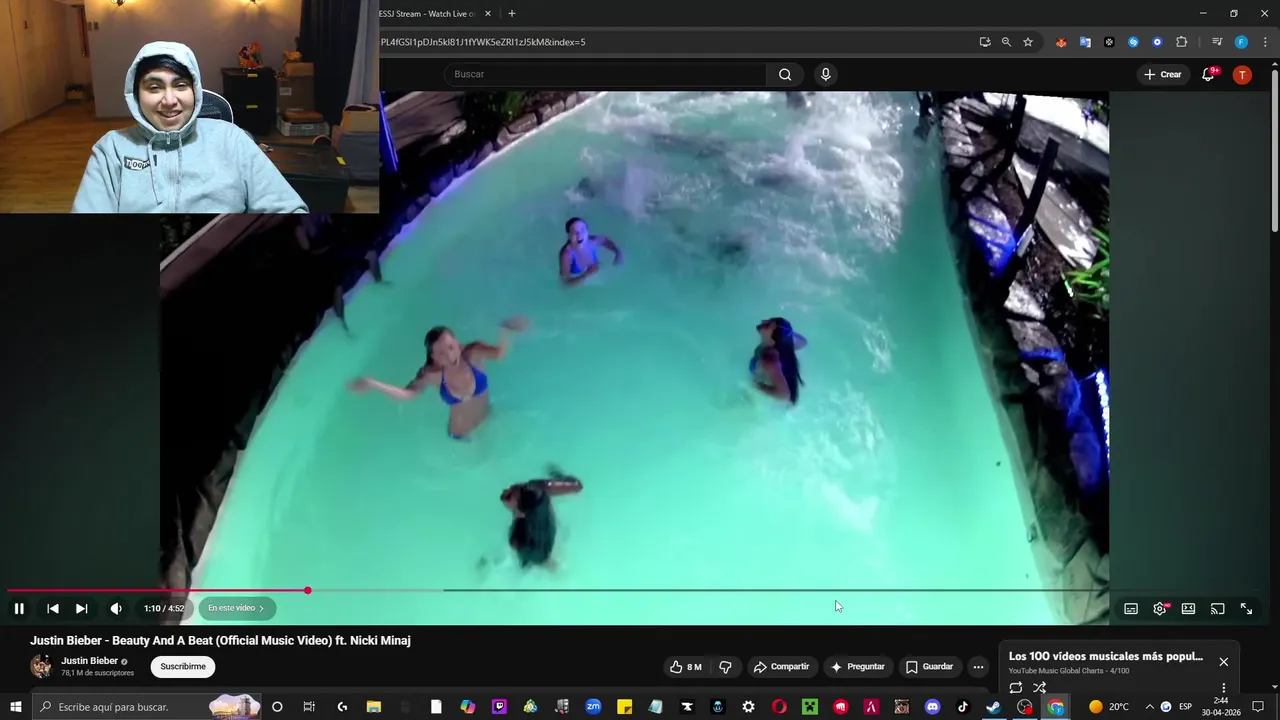The image size is (1280, 720).
Task: Show hidden system tray icons
Action: tap(1149, 707)
